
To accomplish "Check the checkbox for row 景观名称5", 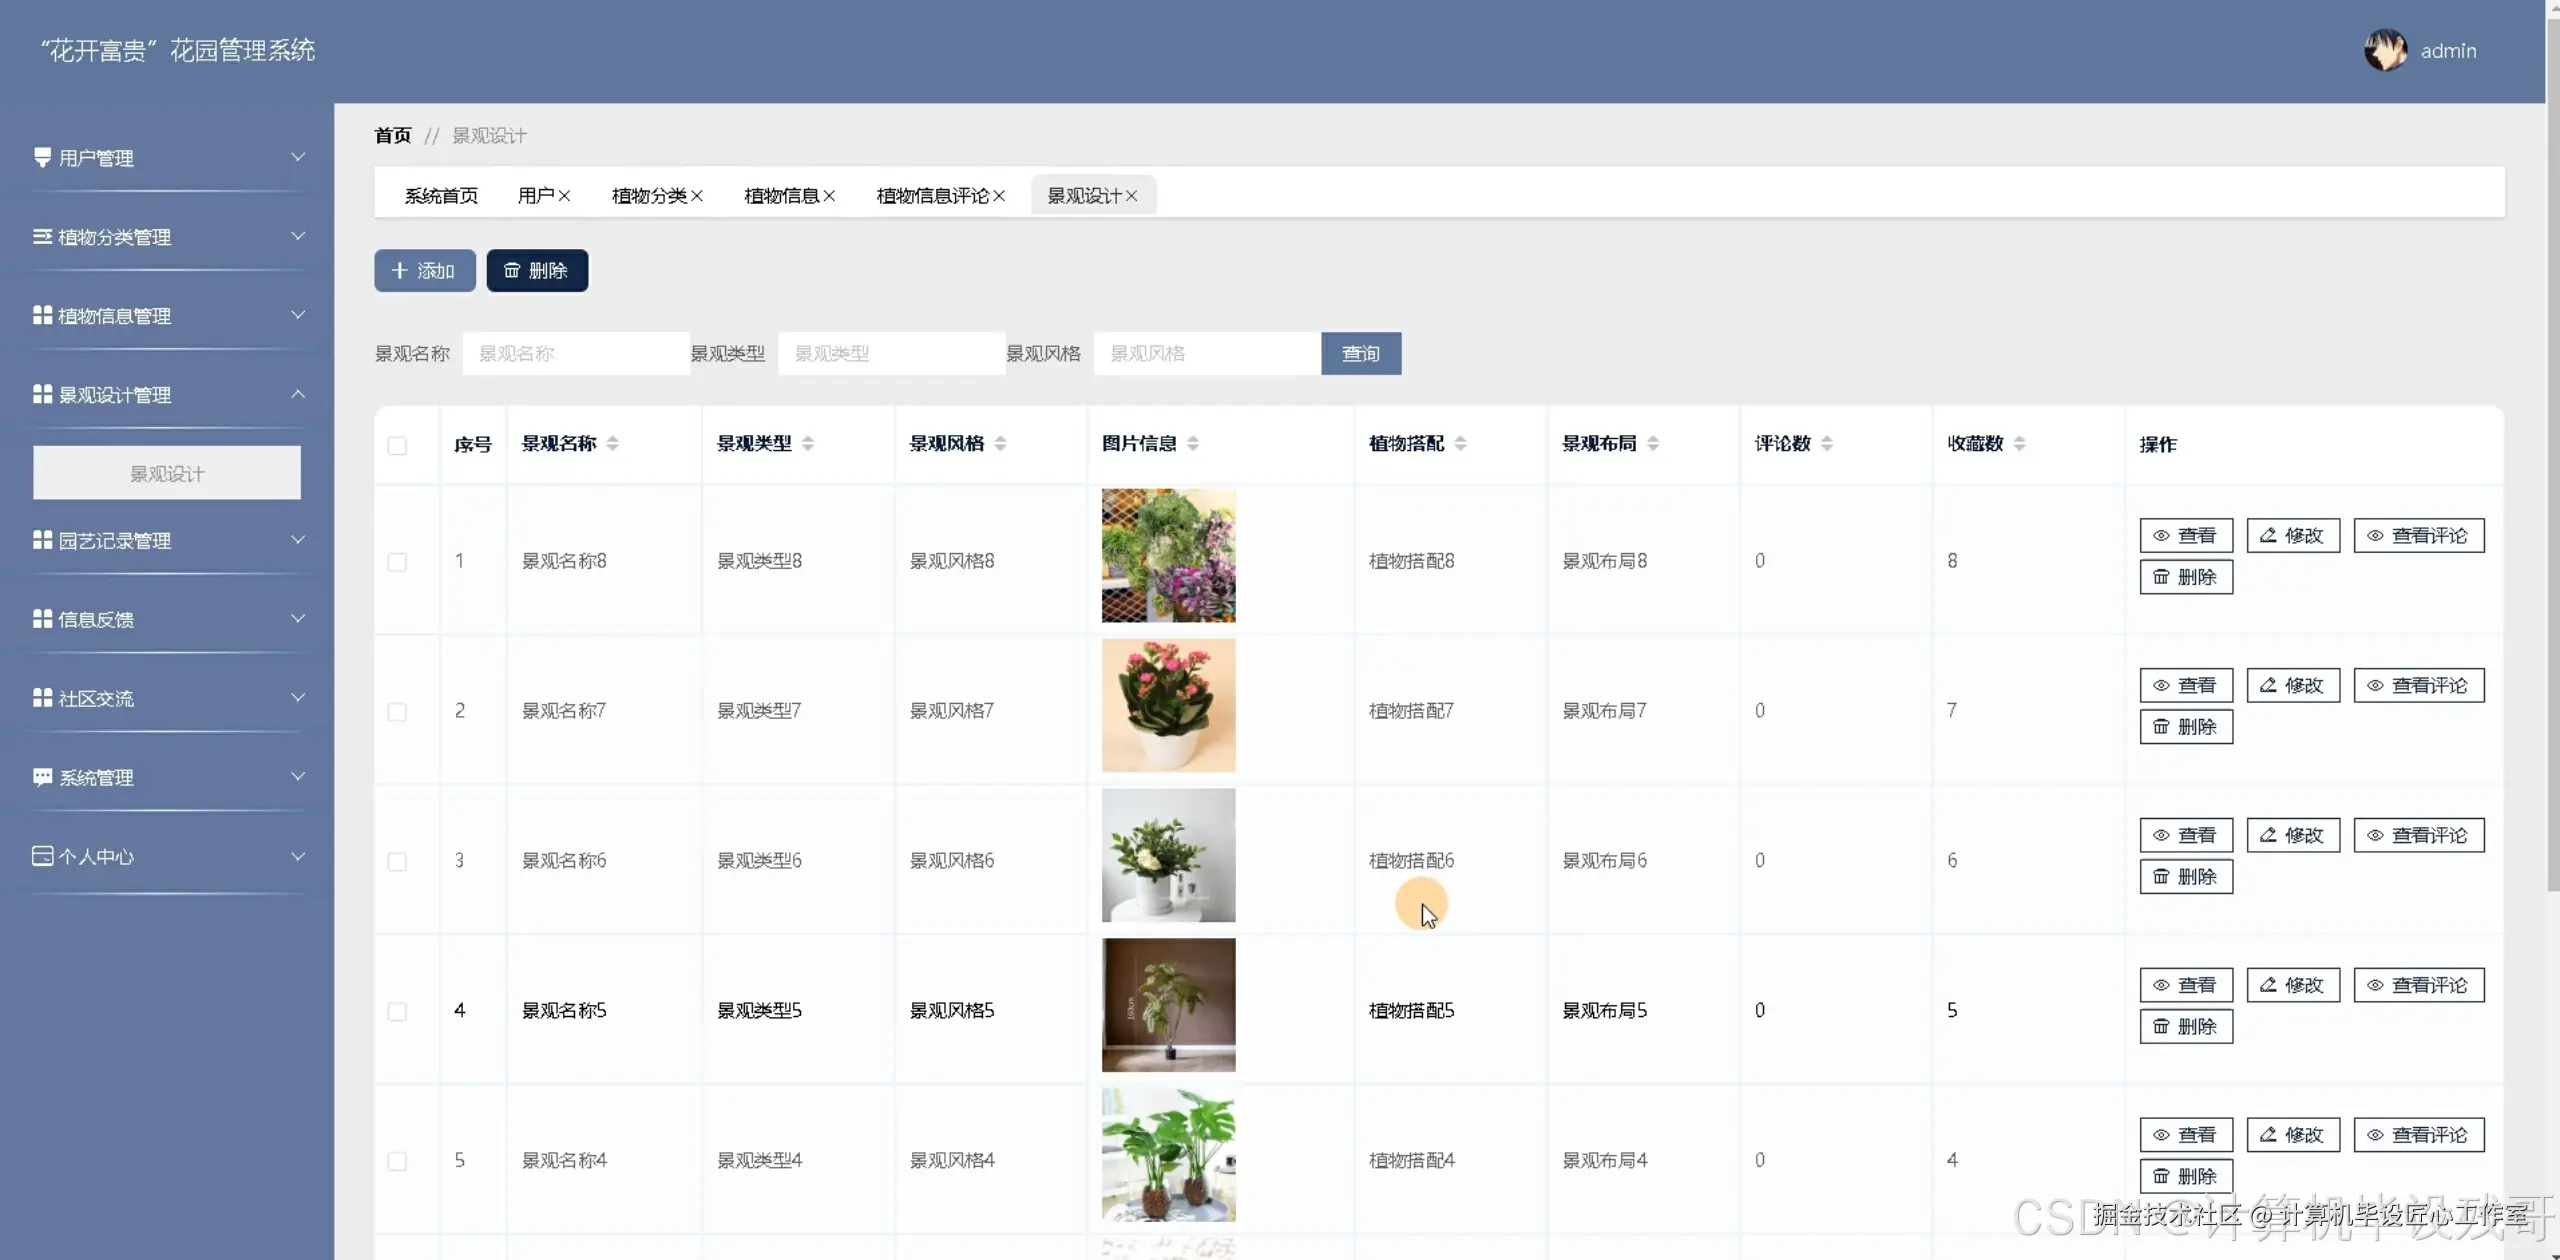I will coord(397,1012).
